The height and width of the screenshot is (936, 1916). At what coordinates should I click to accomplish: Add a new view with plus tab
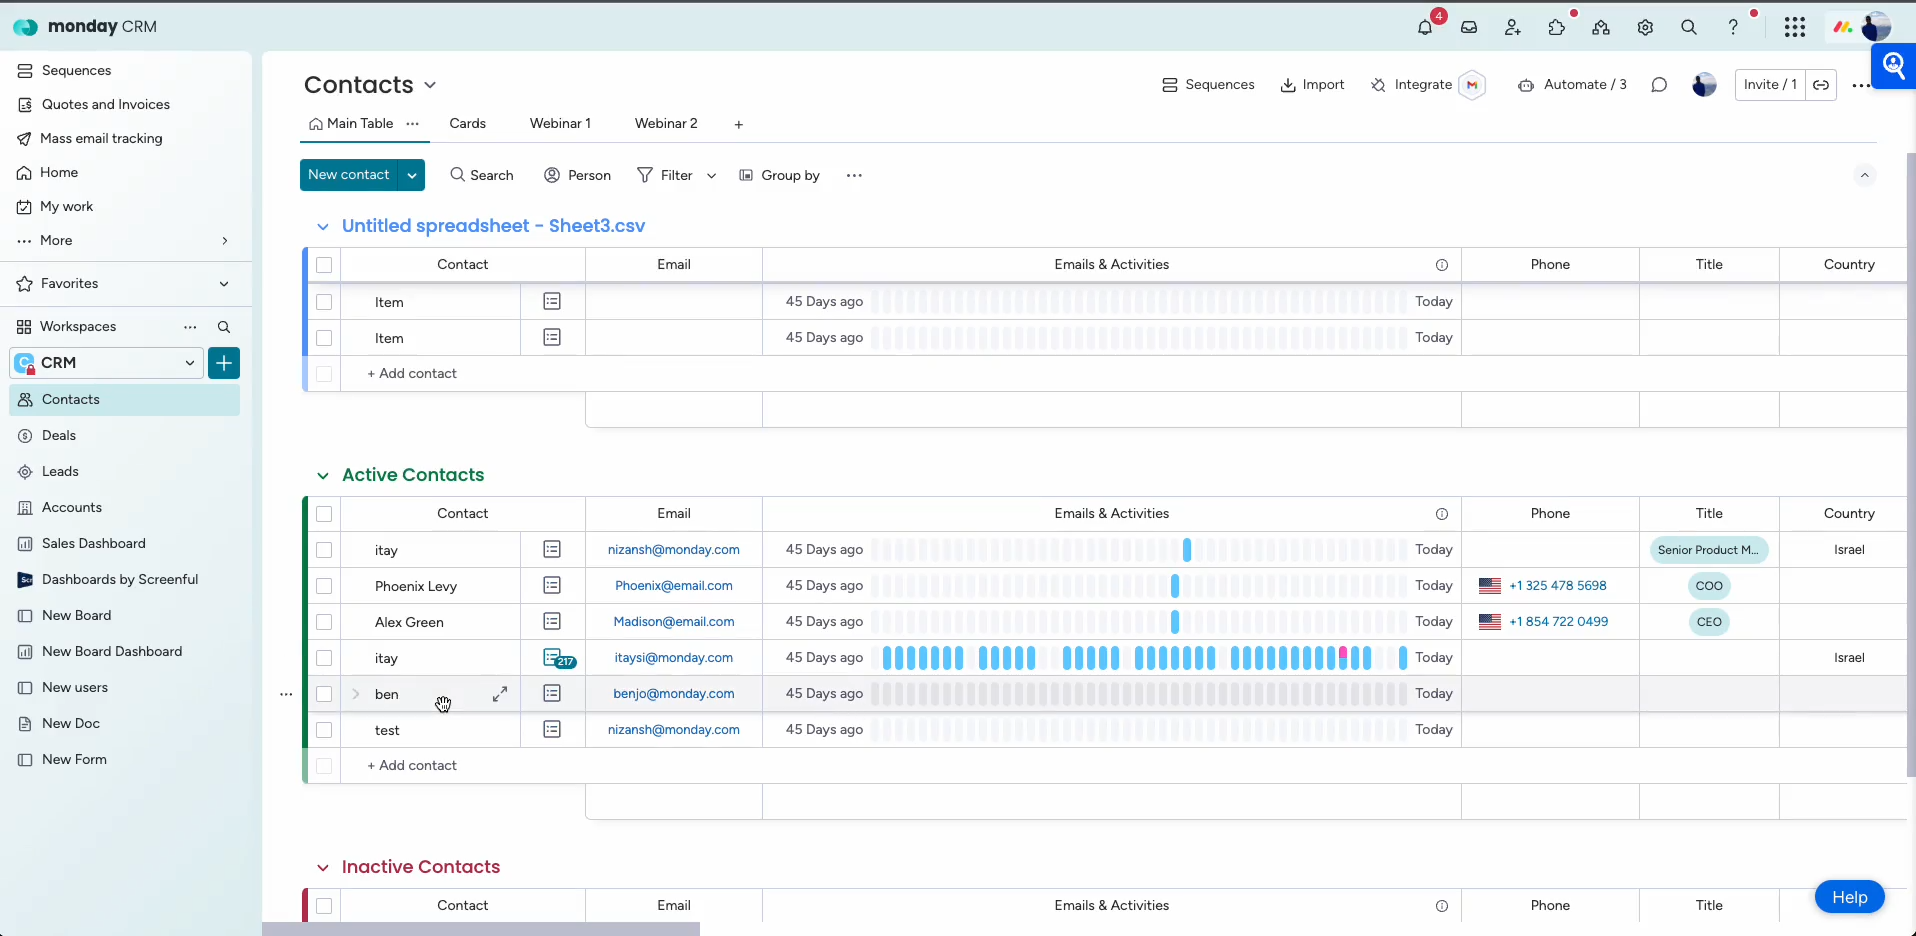(x=738, y=125)
